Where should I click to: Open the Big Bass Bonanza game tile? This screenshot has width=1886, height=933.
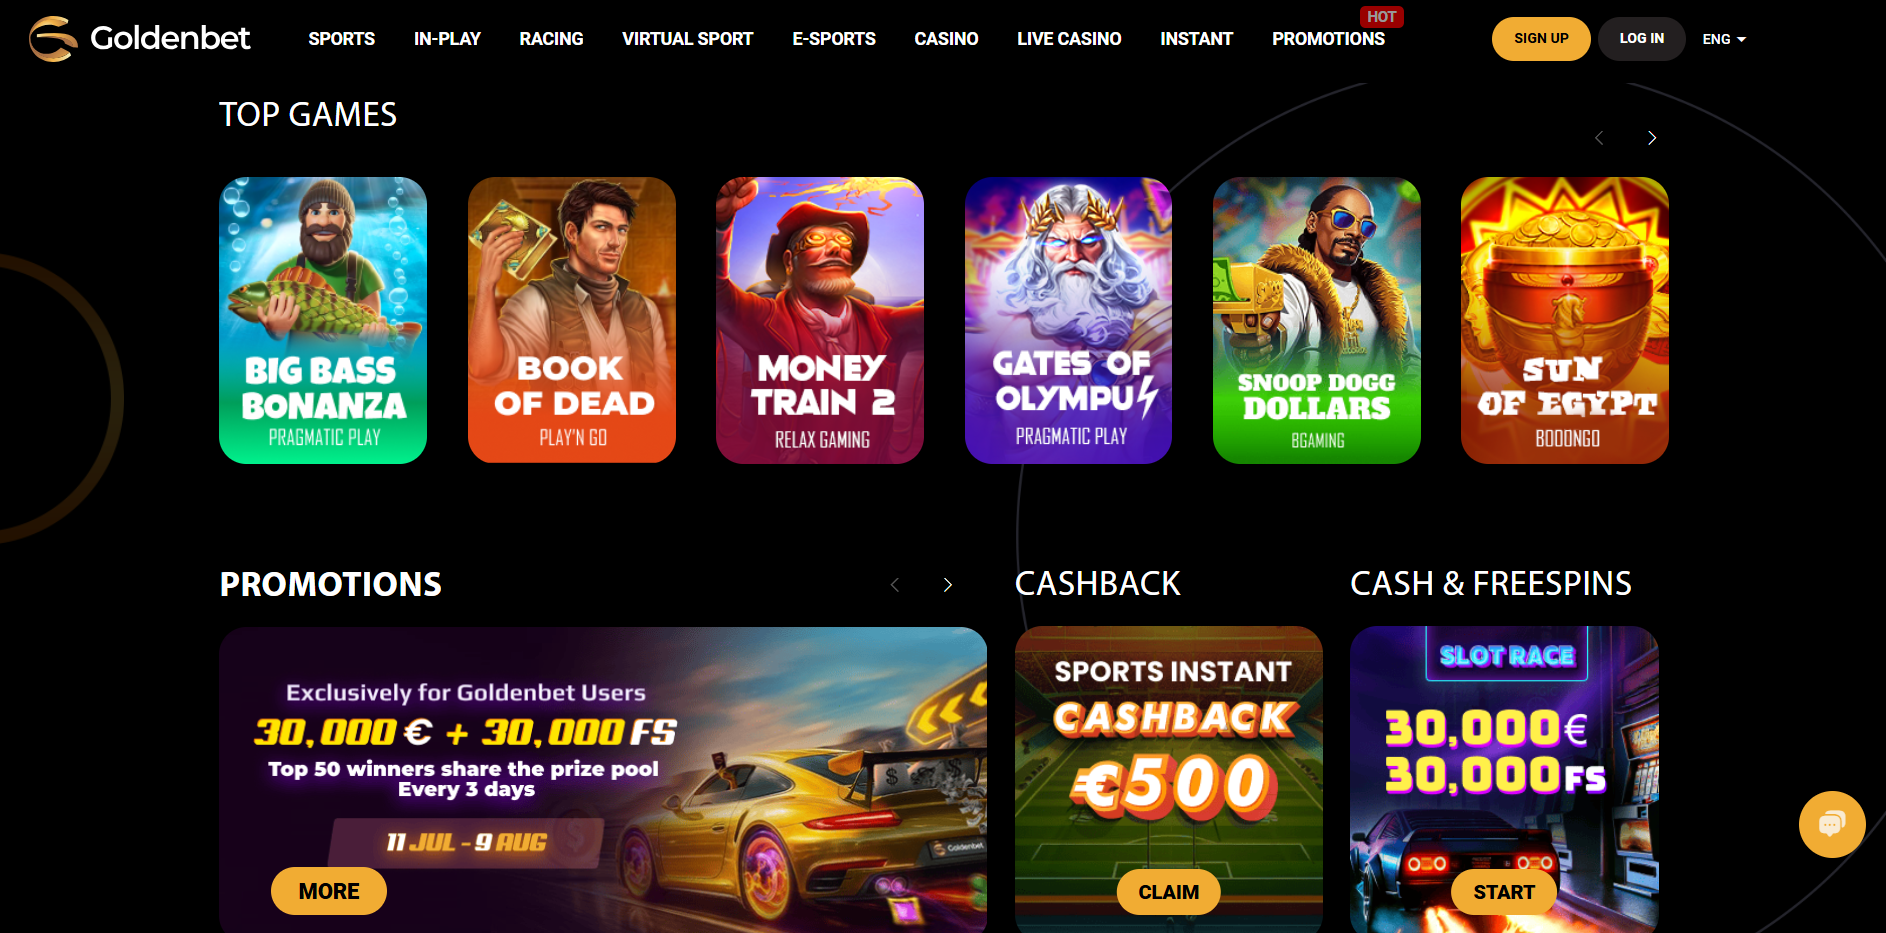[323, 320]
